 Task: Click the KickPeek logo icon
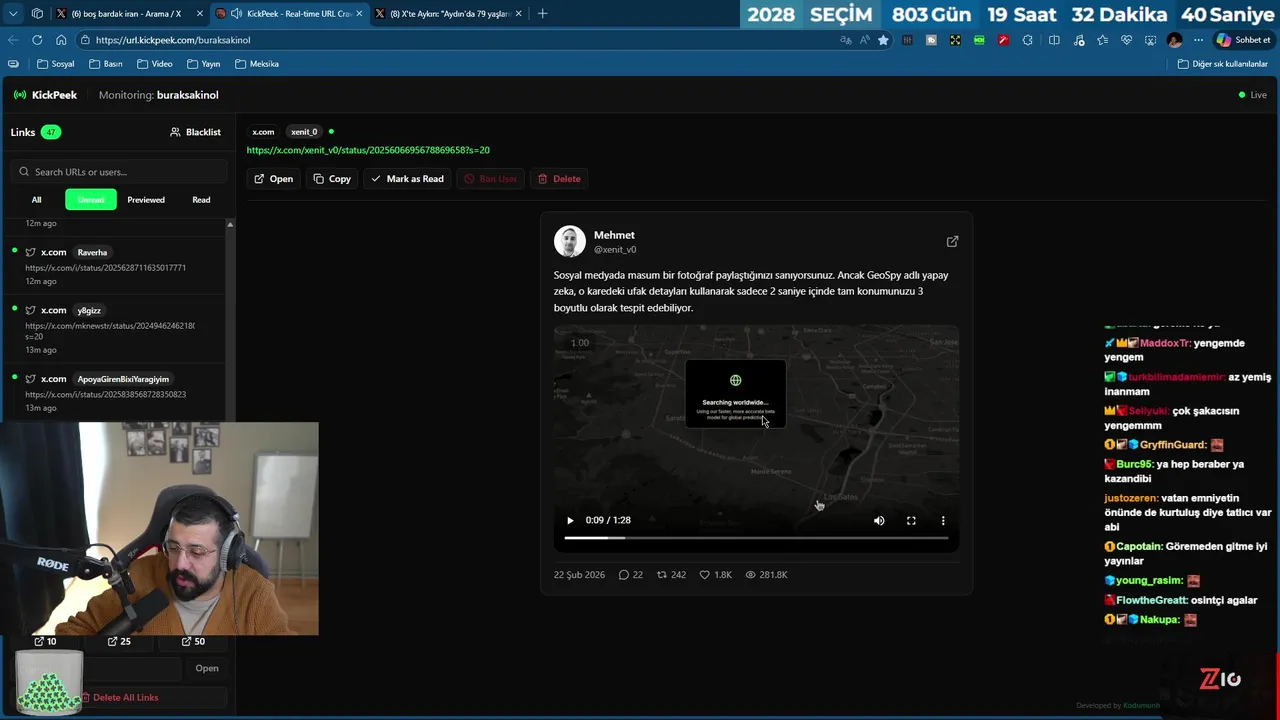click(x=20, y=95)
